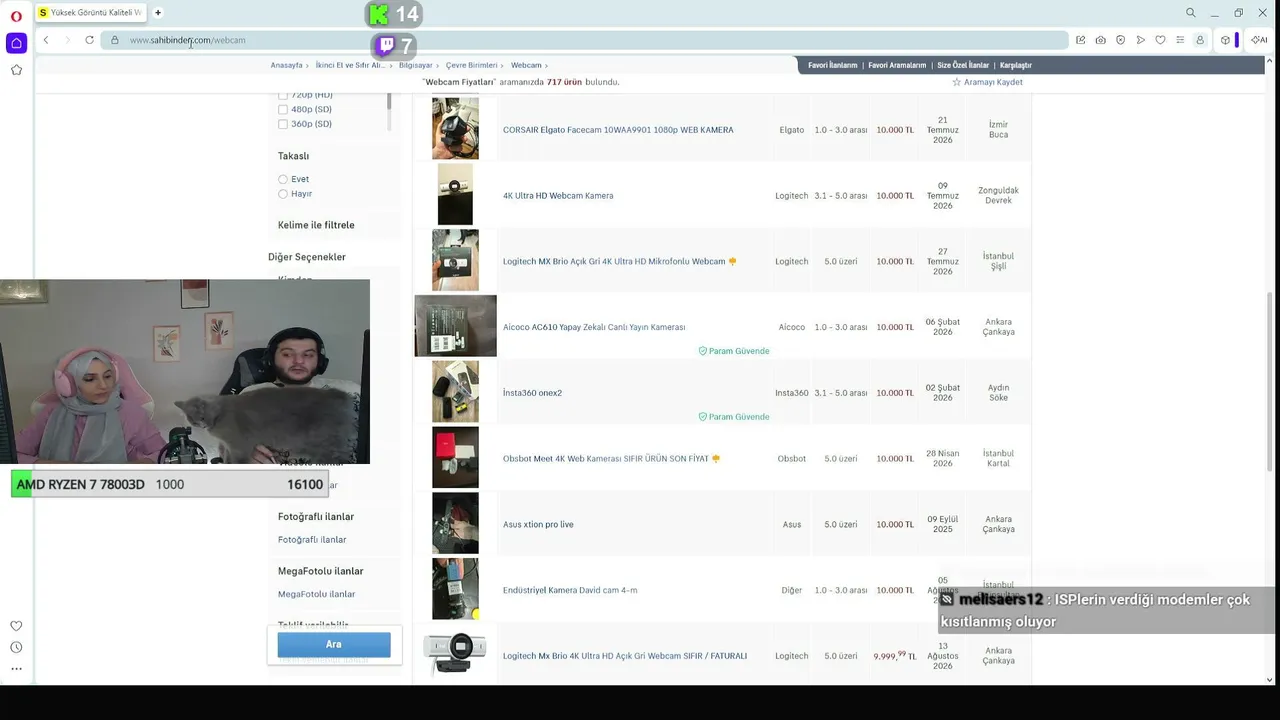
Task: Go to Anasayfa breadcrumb
Action: click(x=286, y=65)
